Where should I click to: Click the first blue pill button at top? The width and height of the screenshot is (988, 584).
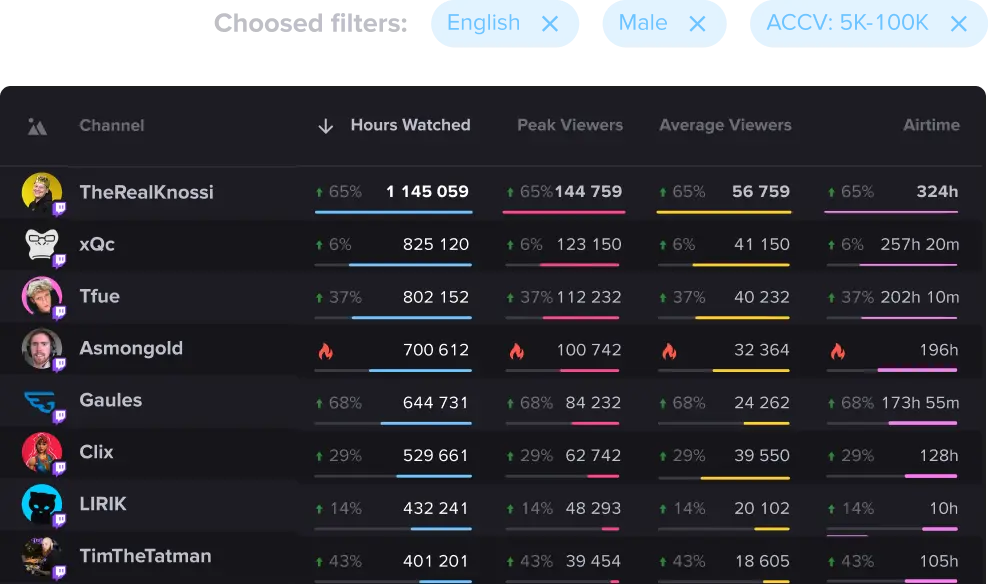504,24
